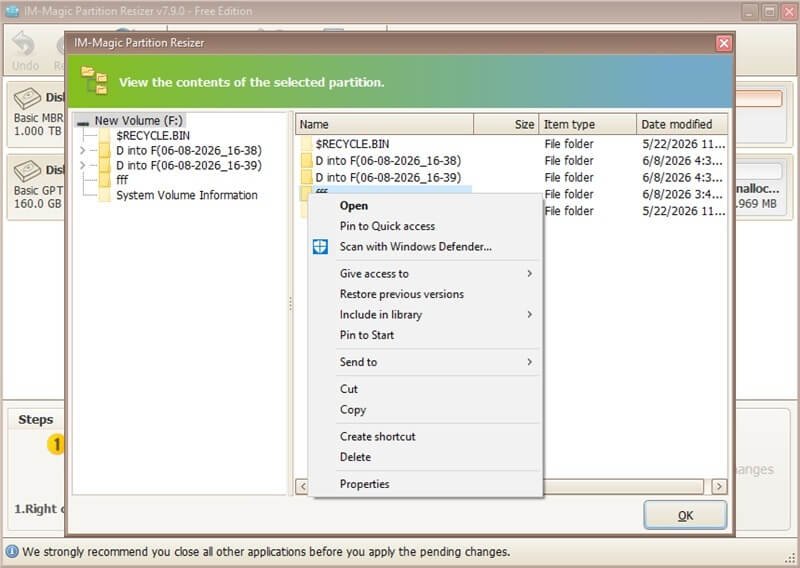Open the Include in library submenu

[x=426, y=315]
